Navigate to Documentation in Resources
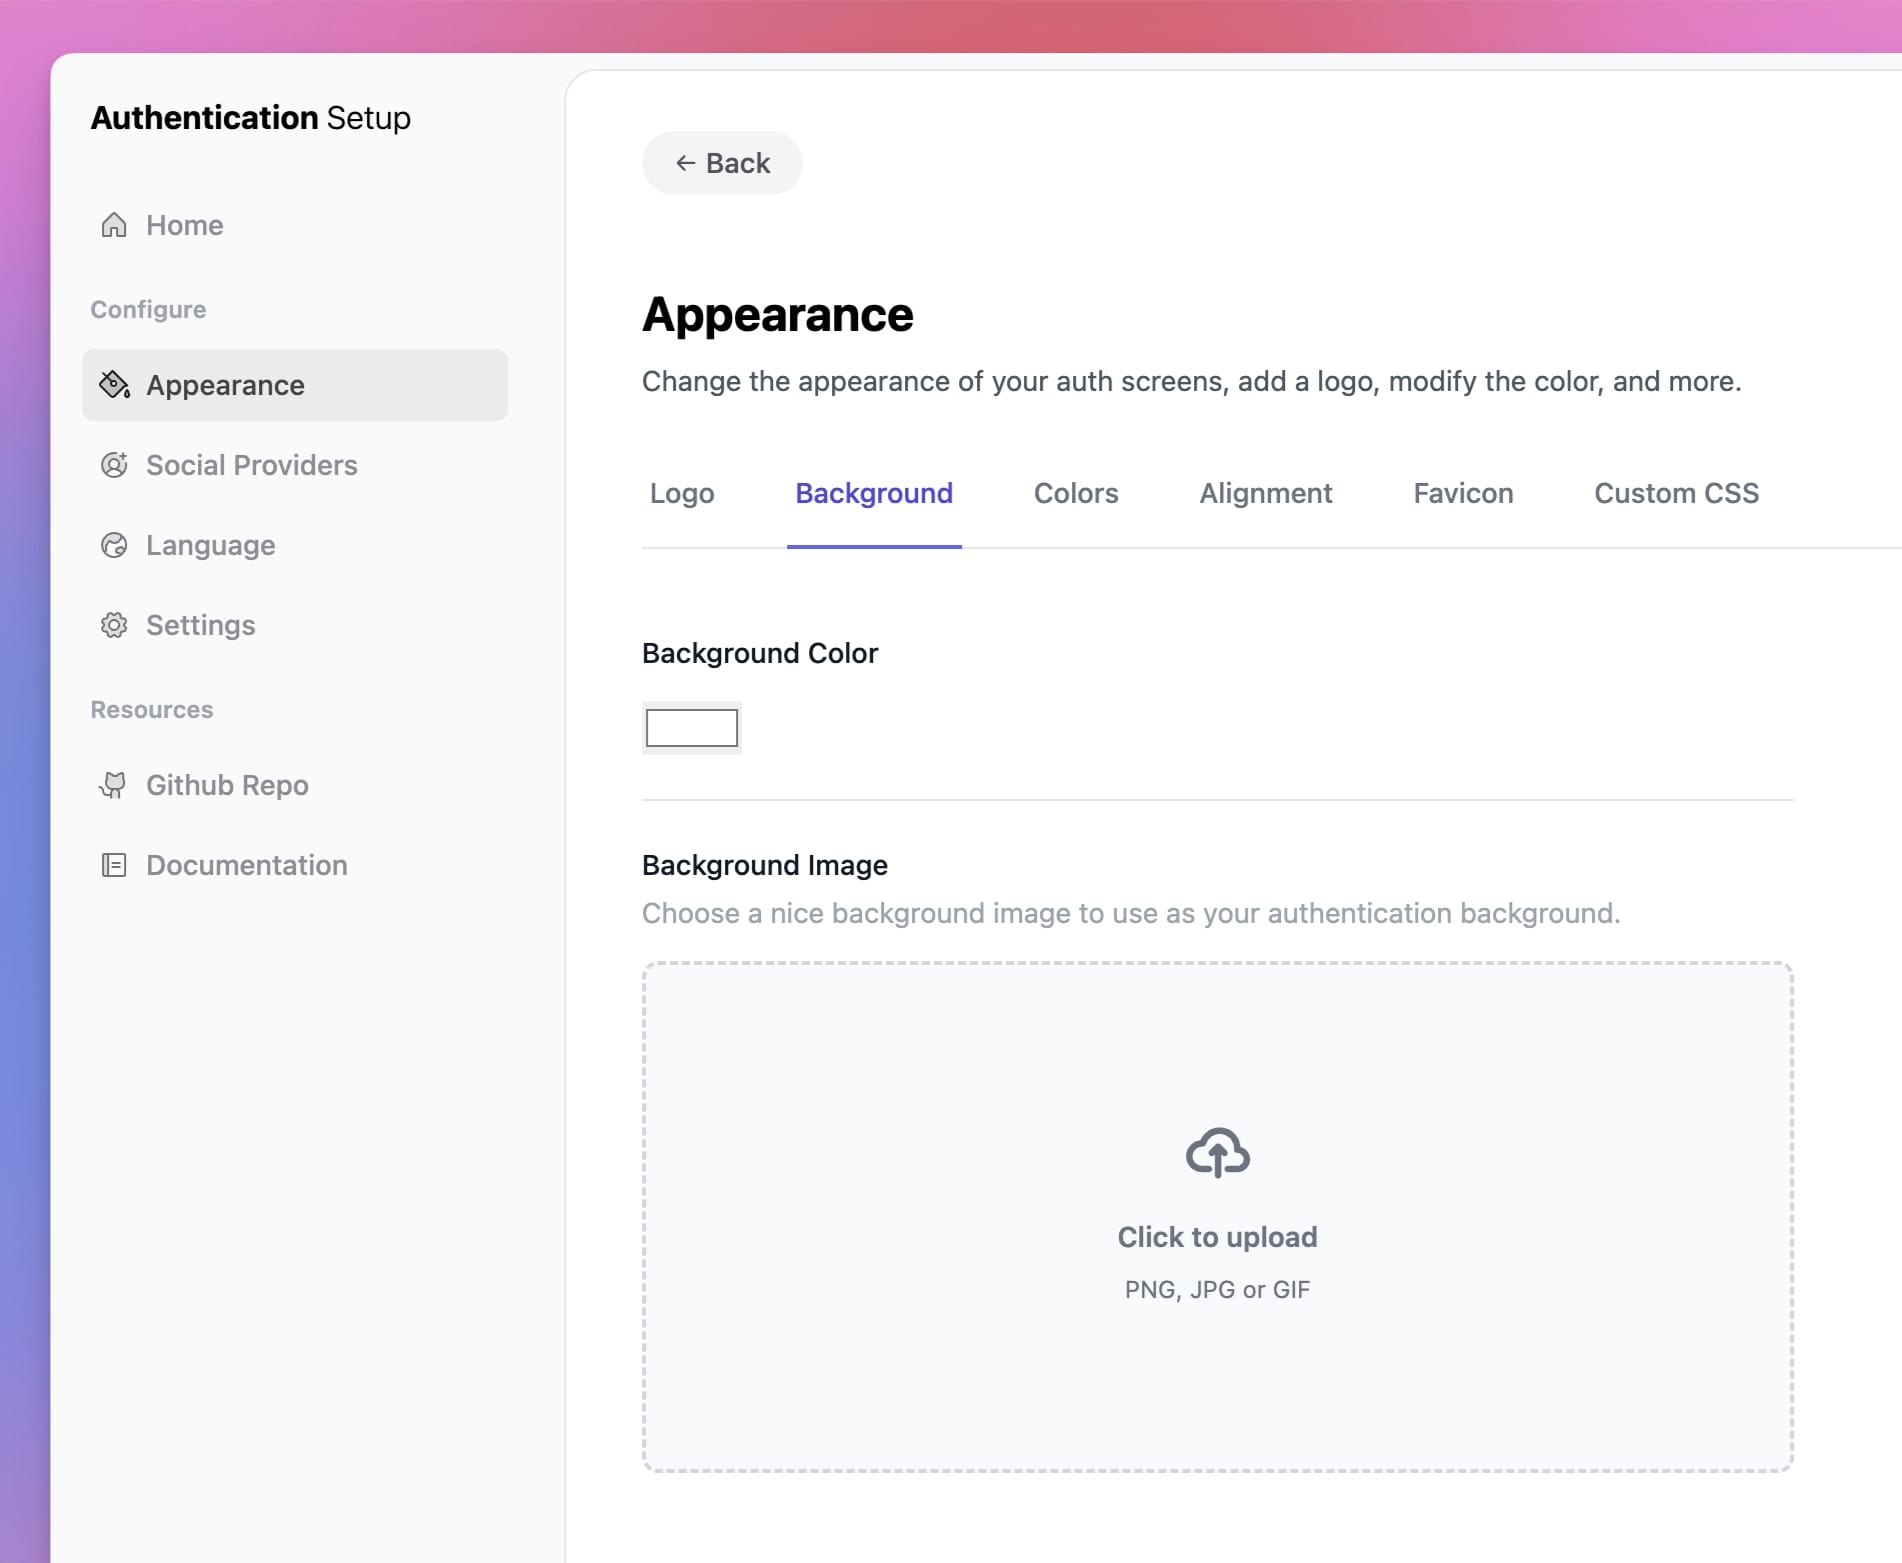The height and width of the screenshot is (1563, 1902). 246,865
